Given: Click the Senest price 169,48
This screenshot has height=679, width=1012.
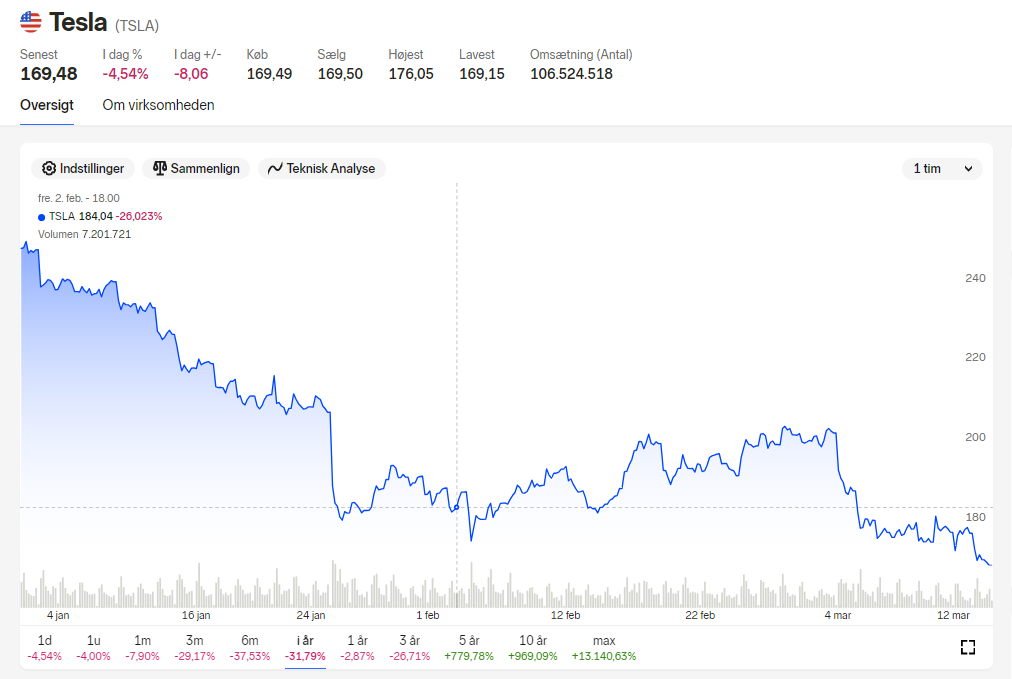Looking at the screenshot, I should [x=48, y=74].
